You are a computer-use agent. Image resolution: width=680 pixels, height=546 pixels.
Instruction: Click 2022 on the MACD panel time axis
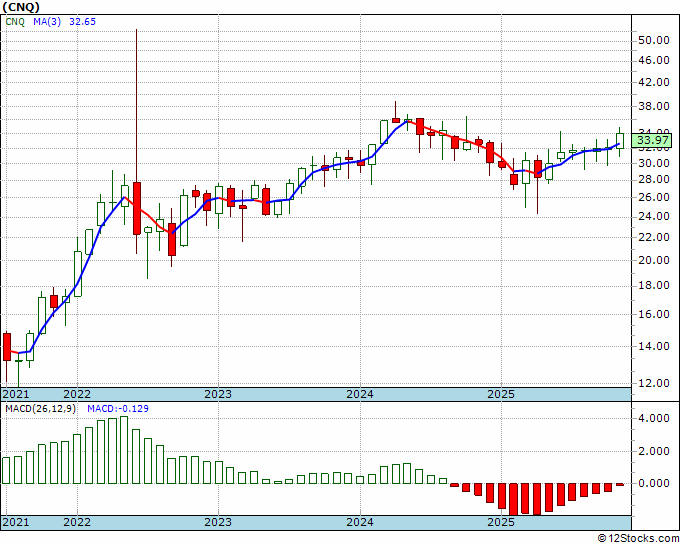click(x=77, y=522)
